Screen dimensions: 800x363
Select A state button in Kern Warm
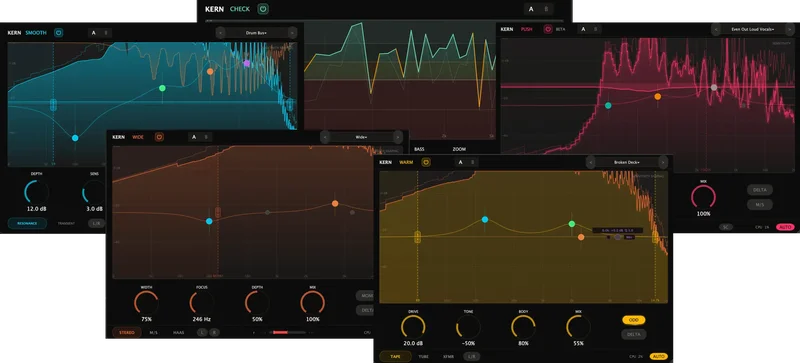coord(460,162)
